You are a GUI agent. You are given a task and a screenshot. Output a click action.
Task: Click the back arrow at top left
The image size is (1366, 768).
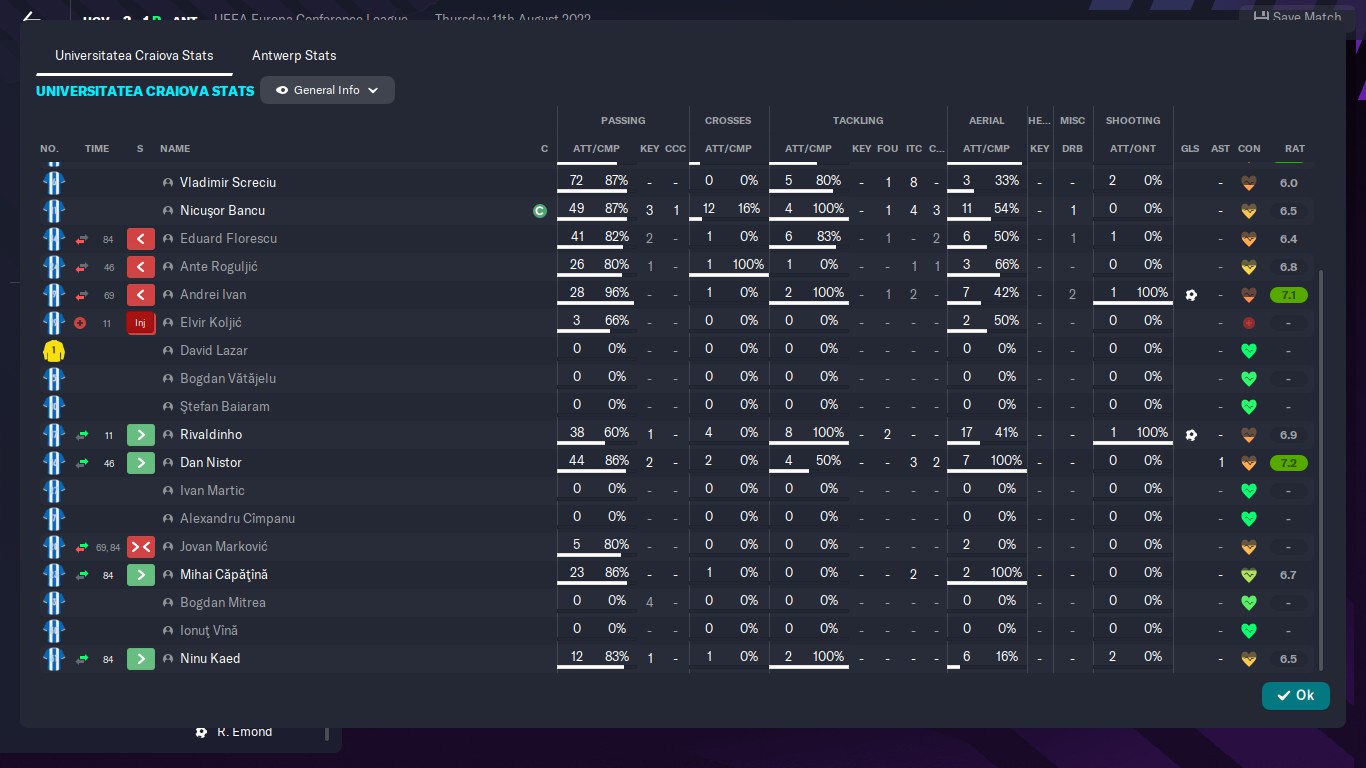(x=31, y=17)
